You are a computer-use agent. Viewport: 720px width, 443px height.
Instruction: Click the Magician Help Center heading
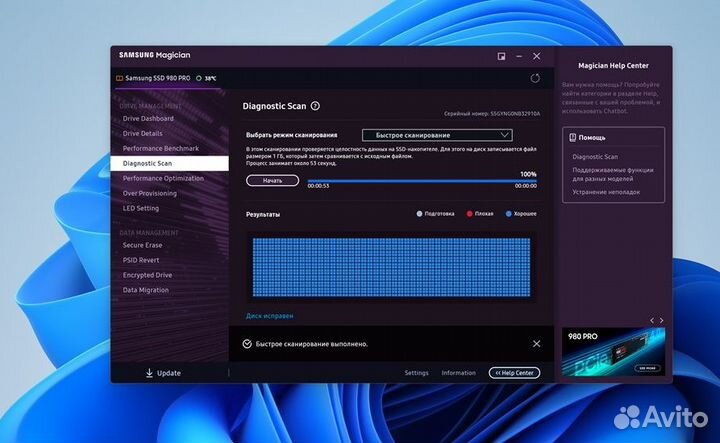pyautogui.click(x=613, y=66)
